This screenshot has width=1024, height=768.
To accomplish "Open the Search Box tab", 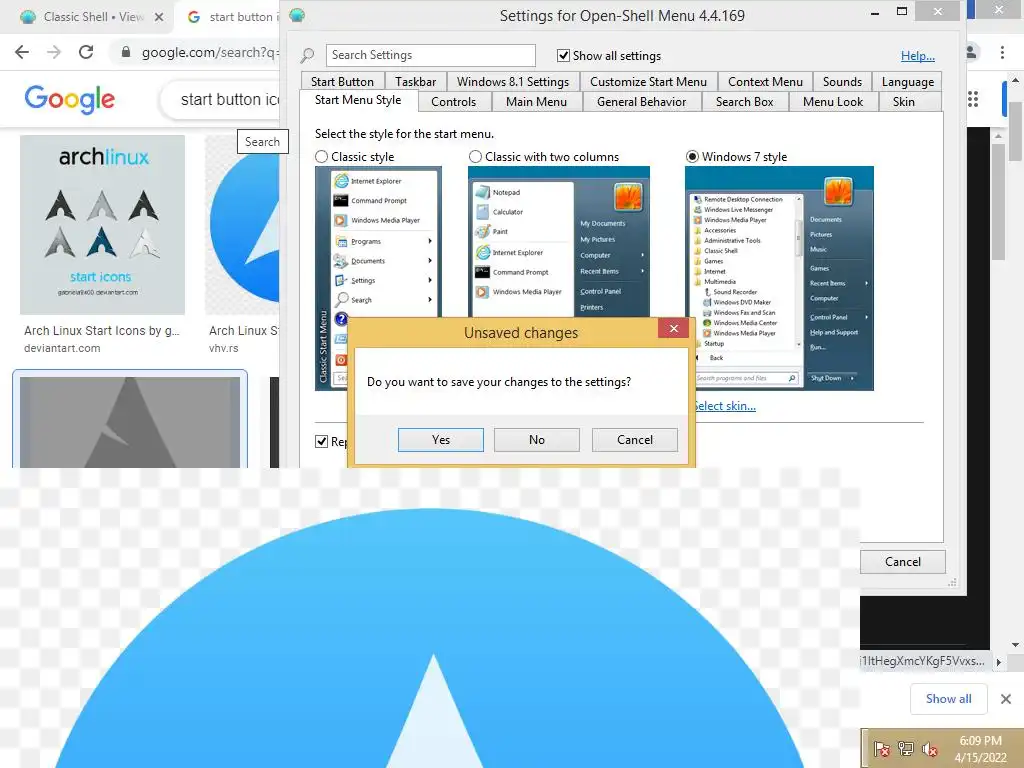I will point(744,102).
